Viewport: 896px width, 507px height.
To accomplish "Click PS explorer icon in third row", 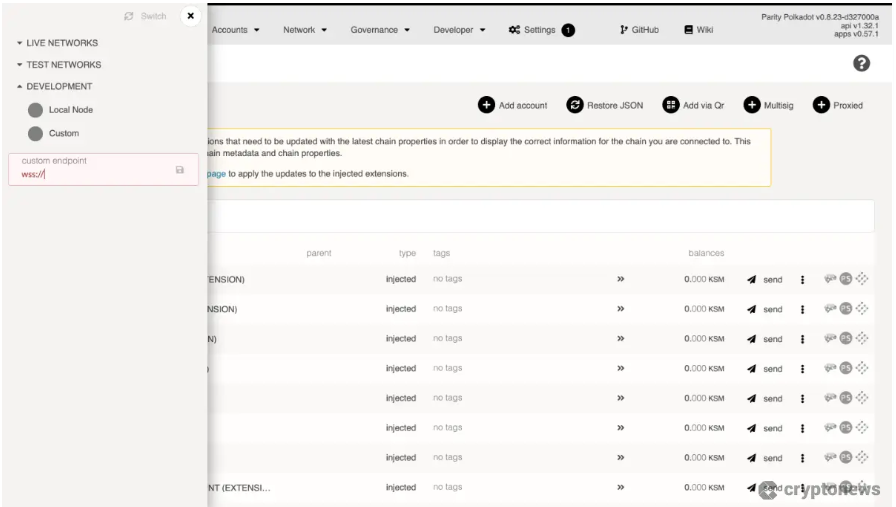I will 846,338.
